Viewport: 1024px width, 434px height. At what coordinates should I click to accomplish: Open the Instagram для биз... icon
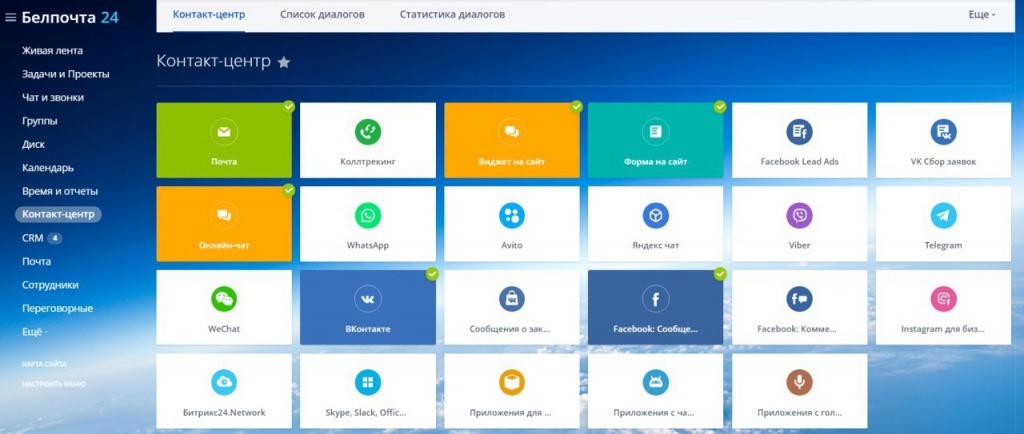[943, 299]
